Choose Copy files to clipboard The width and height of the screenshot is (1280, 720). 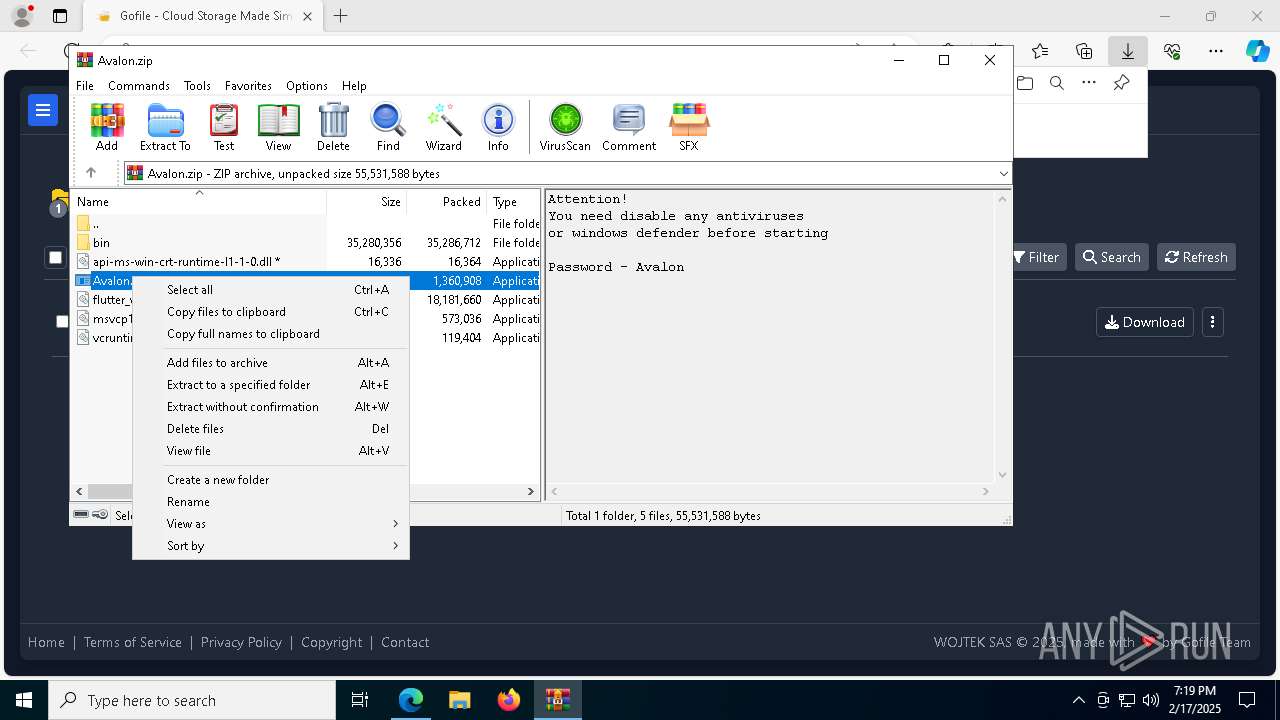tap(270, 312)
